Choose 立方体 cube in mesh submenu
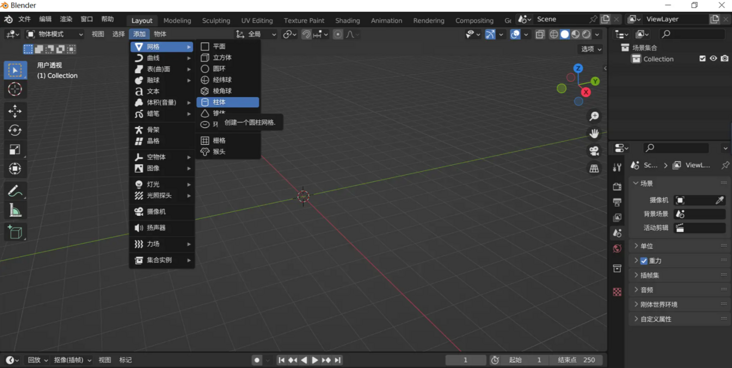 click(x=228, y=57)
